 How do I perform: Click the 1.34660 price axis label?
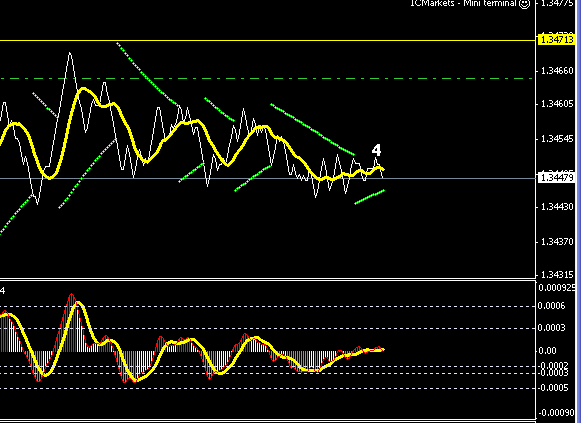tap(557, 70)
